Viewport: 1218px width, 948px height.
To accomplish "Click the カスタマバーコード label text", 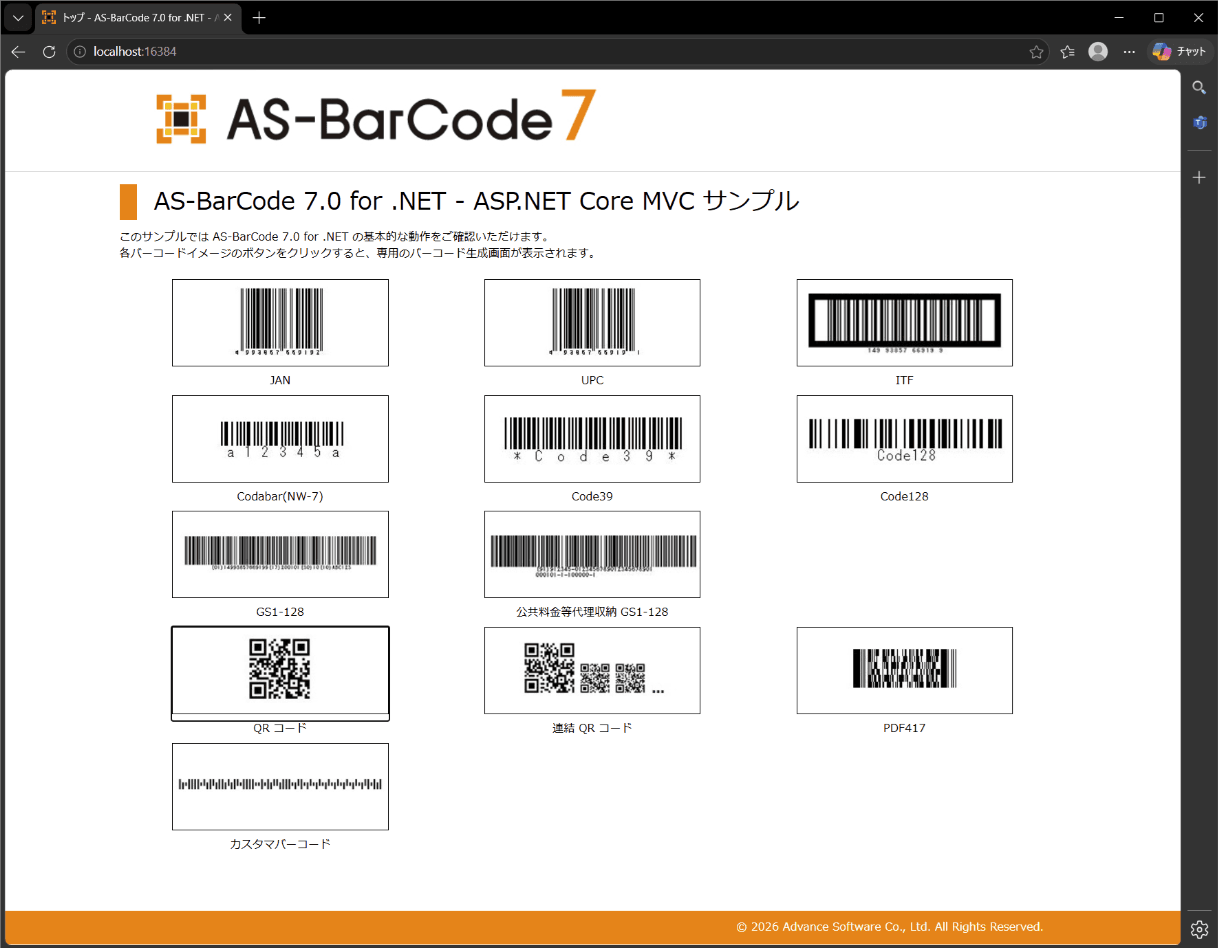I will click(280, 844).
